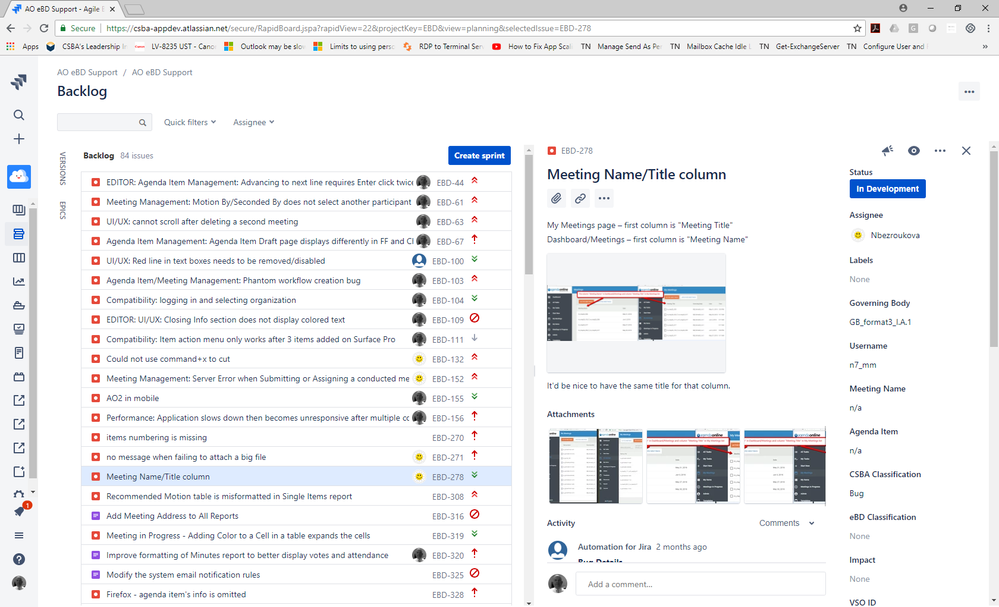Open search from the Jira sidebar
This screenshot has height=607, width=999.
pyautogui.click(x=18, y=115)
